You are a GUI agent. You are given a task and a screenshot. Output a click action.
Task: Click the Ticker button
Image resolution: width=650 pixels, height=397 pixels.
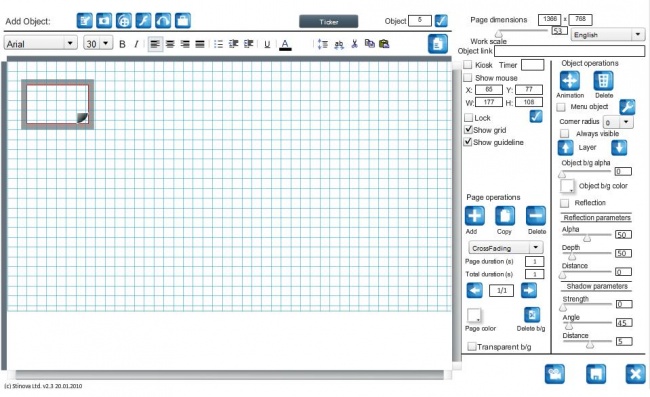(329, 22)
